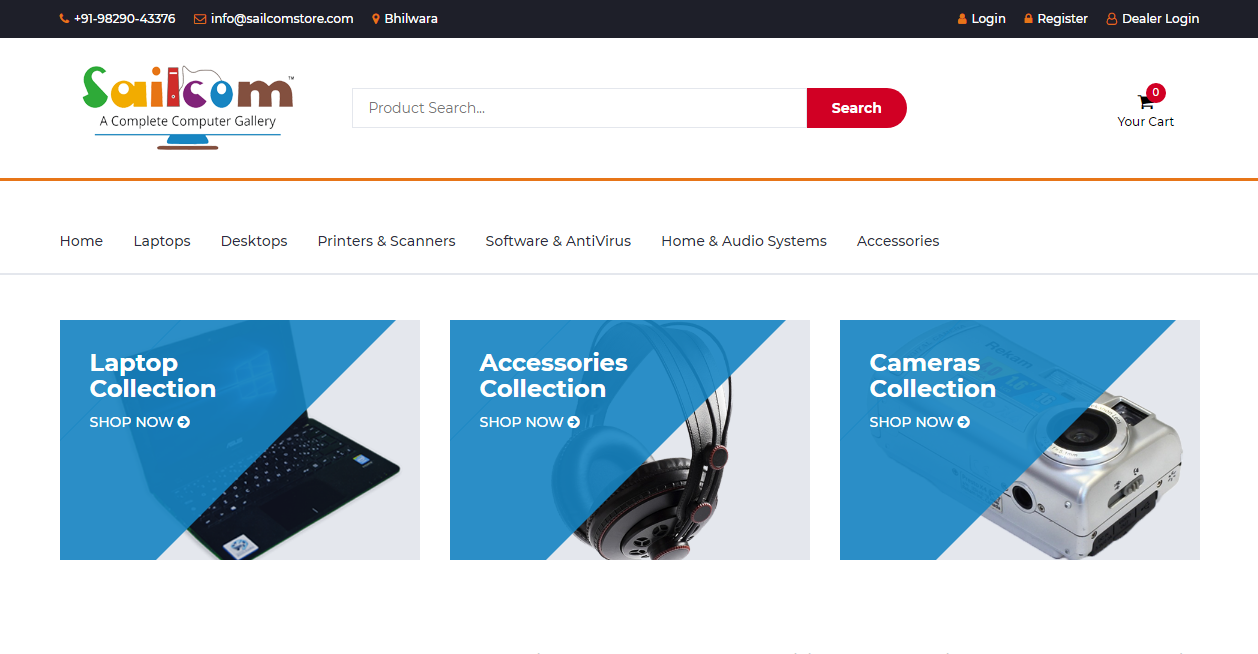Click the arrow icon under Cameras Collection

pos(963,422)
